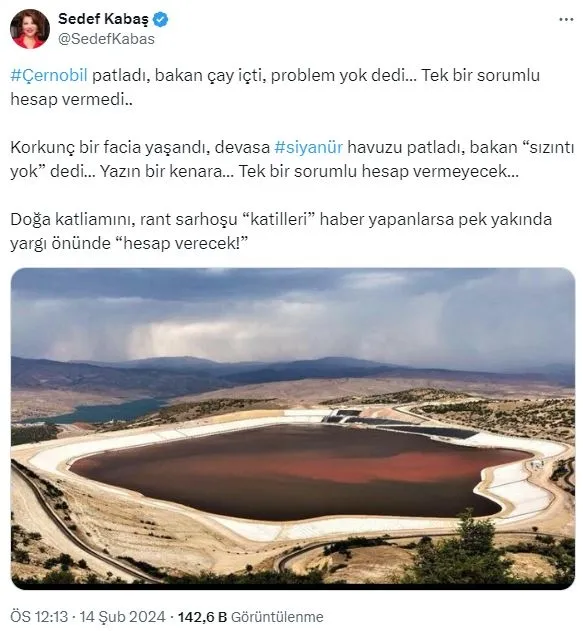The image size is (583, 631).
Task: Open Sedef Kabaş's profile picture
Action: coord(30,29)
